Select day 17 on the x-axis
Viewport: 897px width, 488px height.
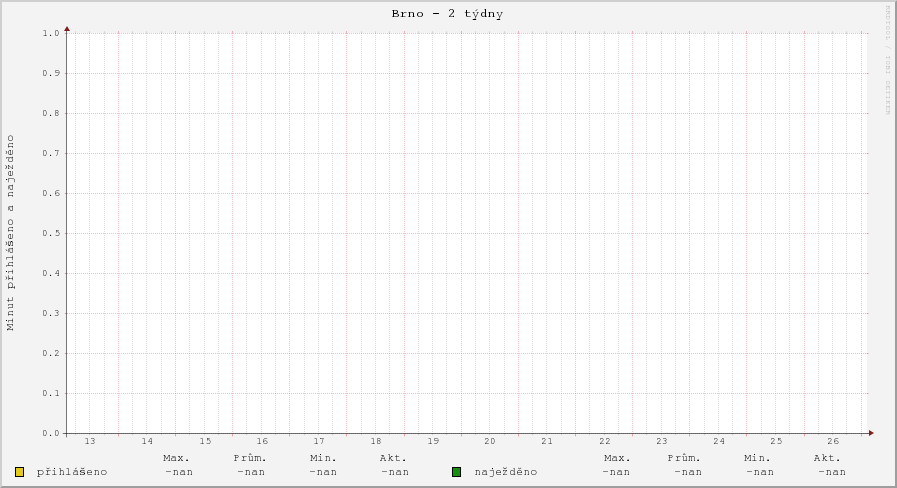point(319,441)
